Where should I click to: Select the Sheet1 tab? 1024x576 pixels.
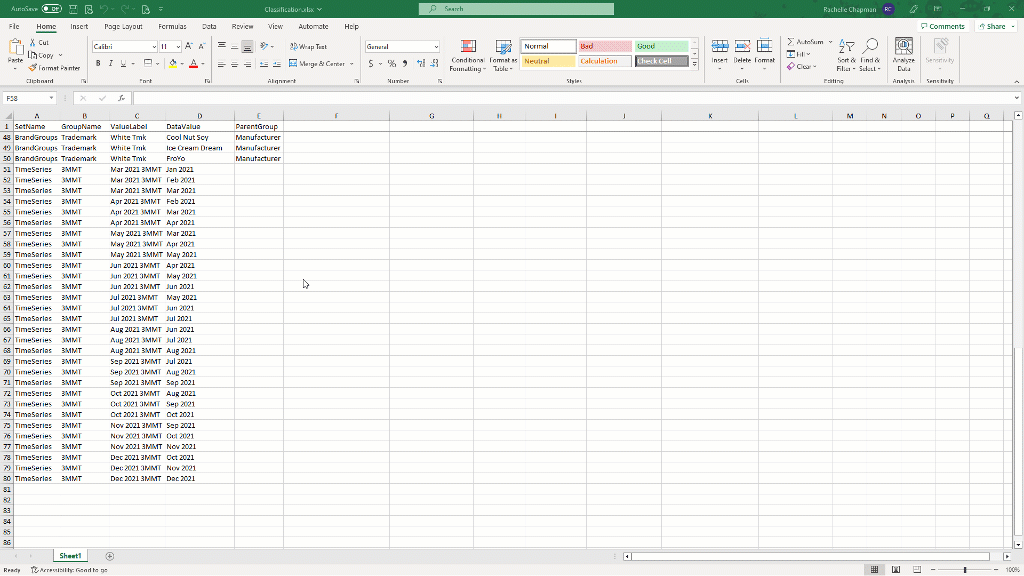pyautogui.click(x=71, y=556)
